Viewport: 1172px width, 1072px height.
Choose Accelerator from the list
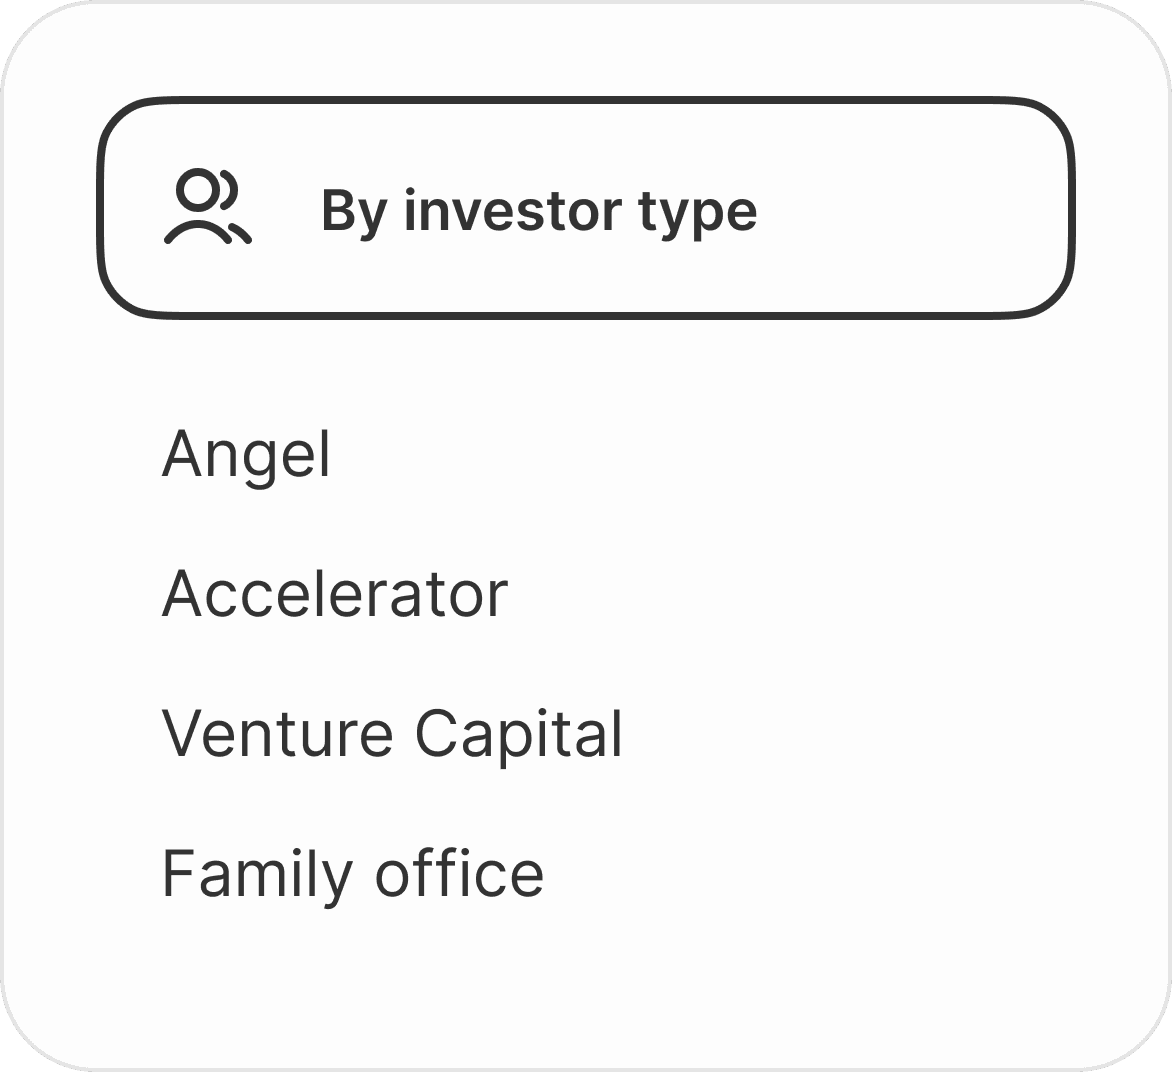click(x=334, y=594)
